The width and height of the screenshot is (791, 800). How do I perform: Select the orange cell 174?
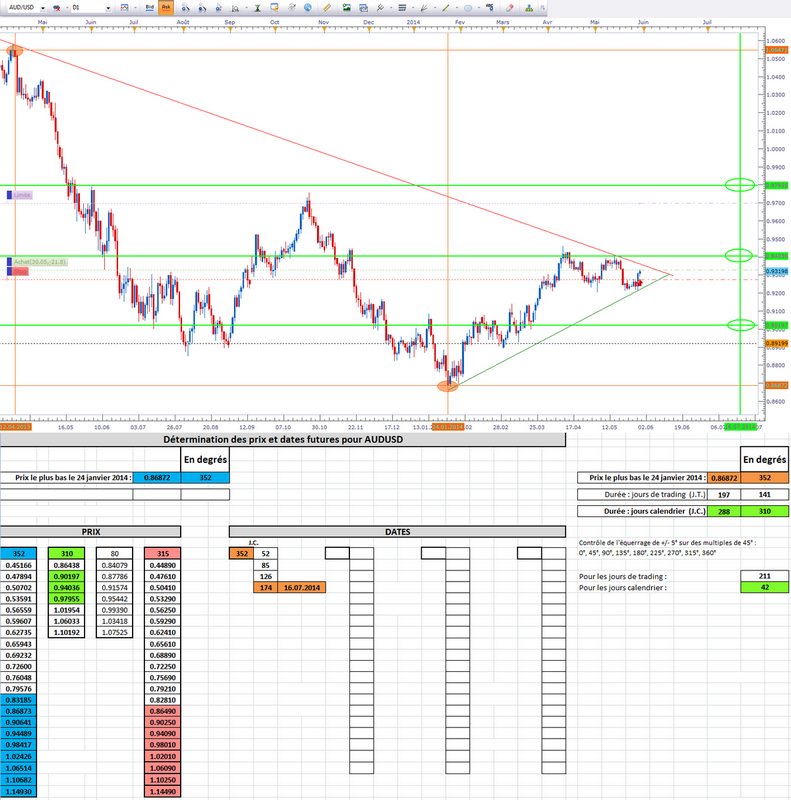(265, 588)
